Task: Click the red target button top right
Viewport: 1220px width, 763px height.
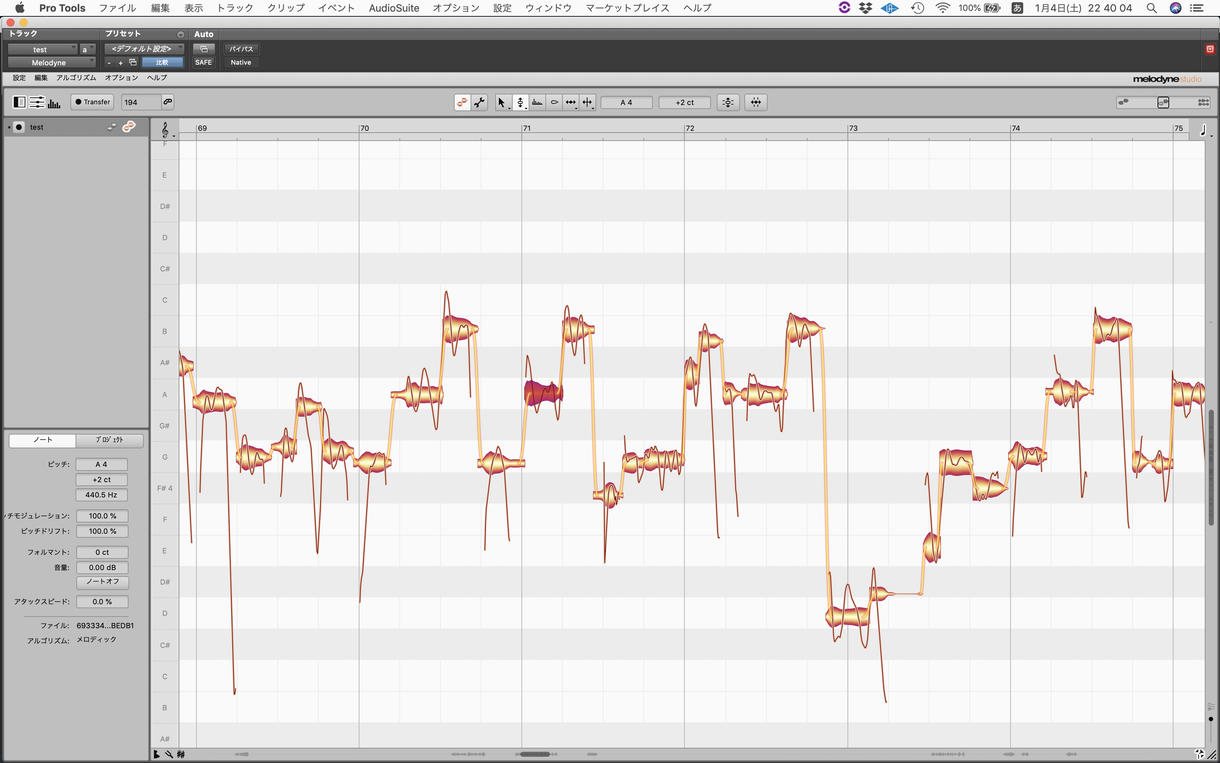Action: 1209,49
